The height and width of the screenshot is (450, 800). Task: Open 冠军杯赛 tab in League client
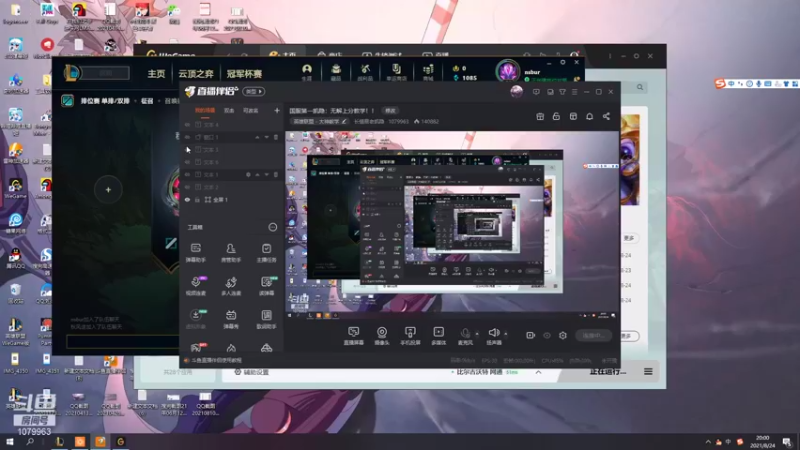pyautogui.click(x=244, y=74)
